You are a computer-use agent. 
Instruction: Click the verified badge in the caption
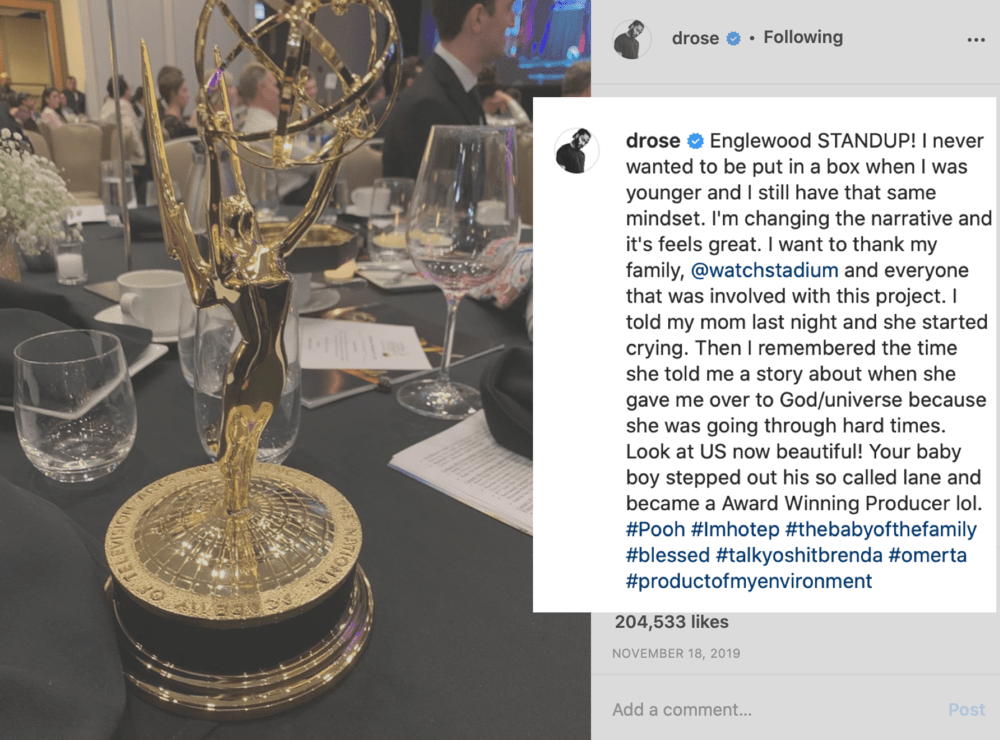[x=696, y=141]
